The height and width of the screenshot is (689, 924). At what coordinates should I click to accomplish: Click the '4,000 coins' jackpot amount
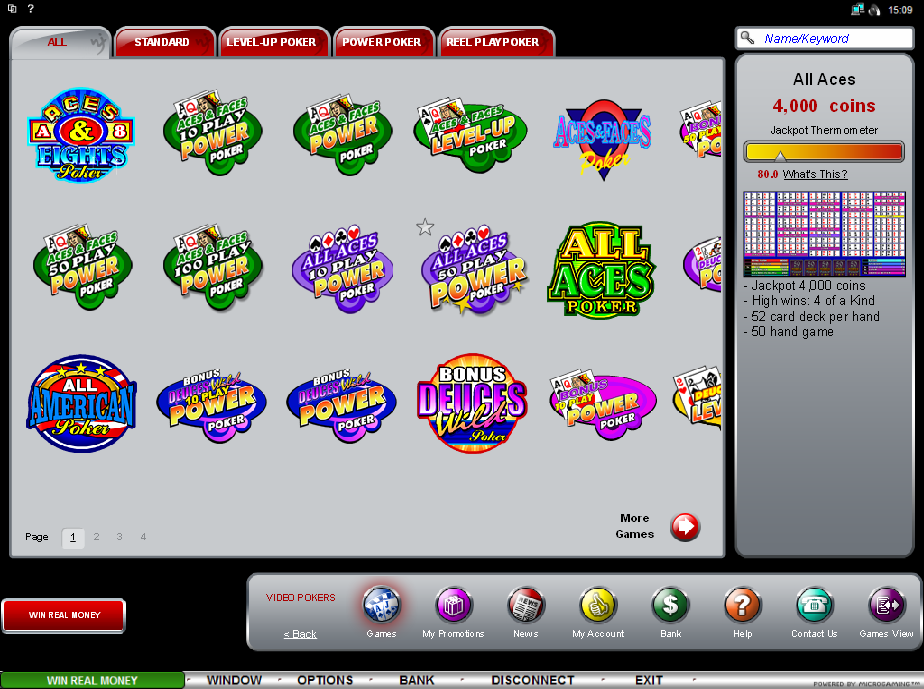coord(824,106)
